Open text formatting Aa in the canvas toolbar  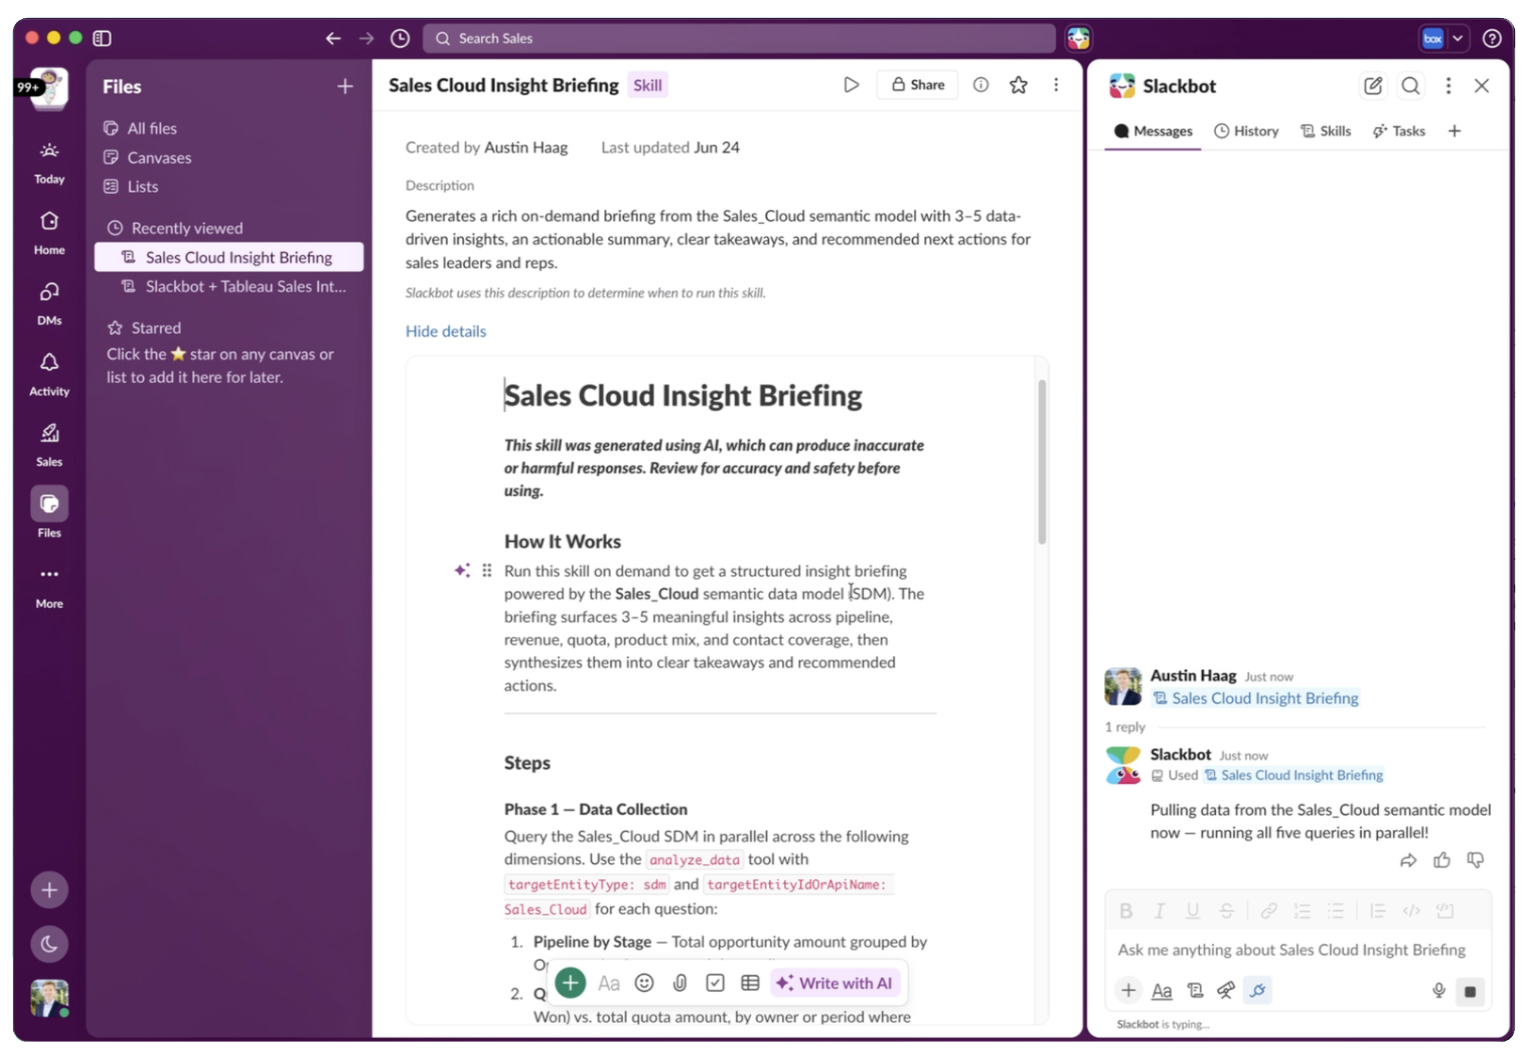609,983
